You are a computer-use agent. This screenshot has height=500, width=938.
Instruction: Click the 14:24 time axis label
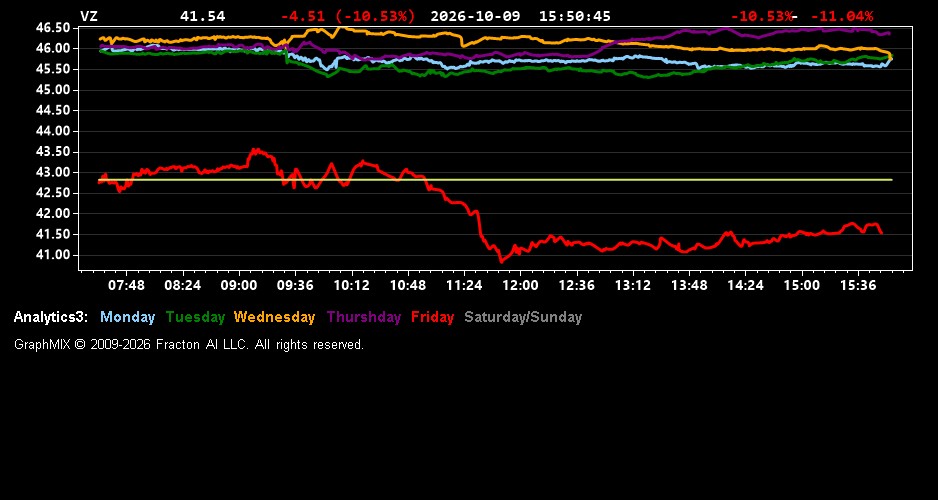coord(745,286)
